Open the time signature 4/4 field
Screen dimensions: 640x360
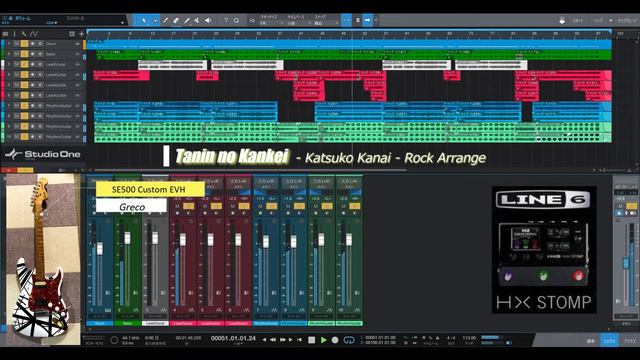(451, 338)
